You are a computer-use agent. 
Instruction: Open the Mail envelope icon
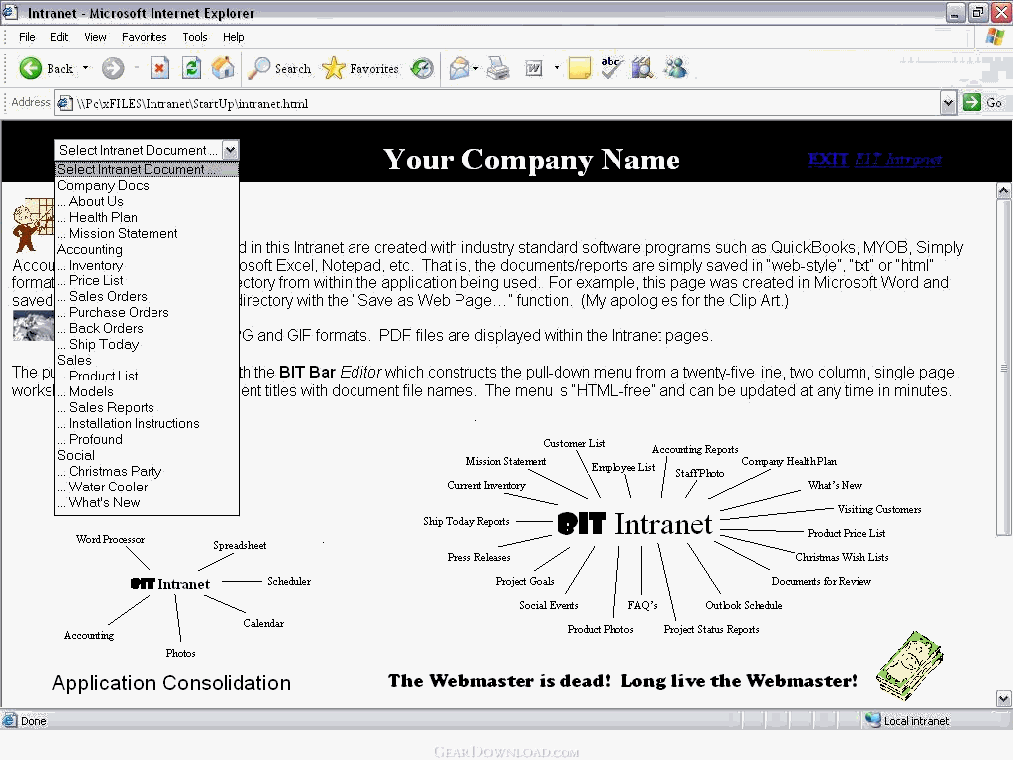pyautogui.click(x=459, y=68)
